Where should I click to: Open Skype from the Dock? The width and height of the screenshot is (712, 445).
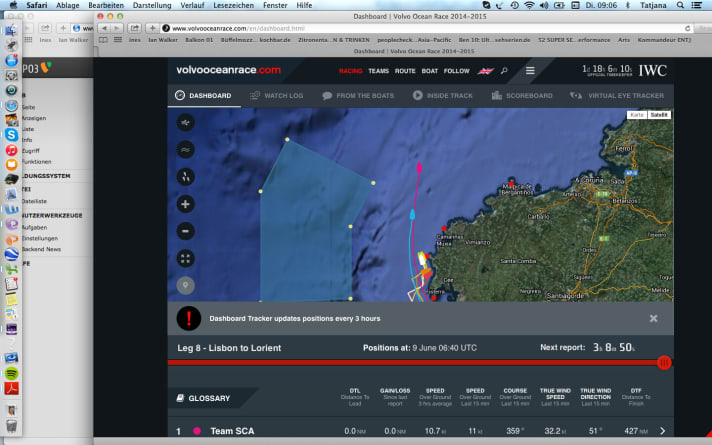(x=11, y=135)
